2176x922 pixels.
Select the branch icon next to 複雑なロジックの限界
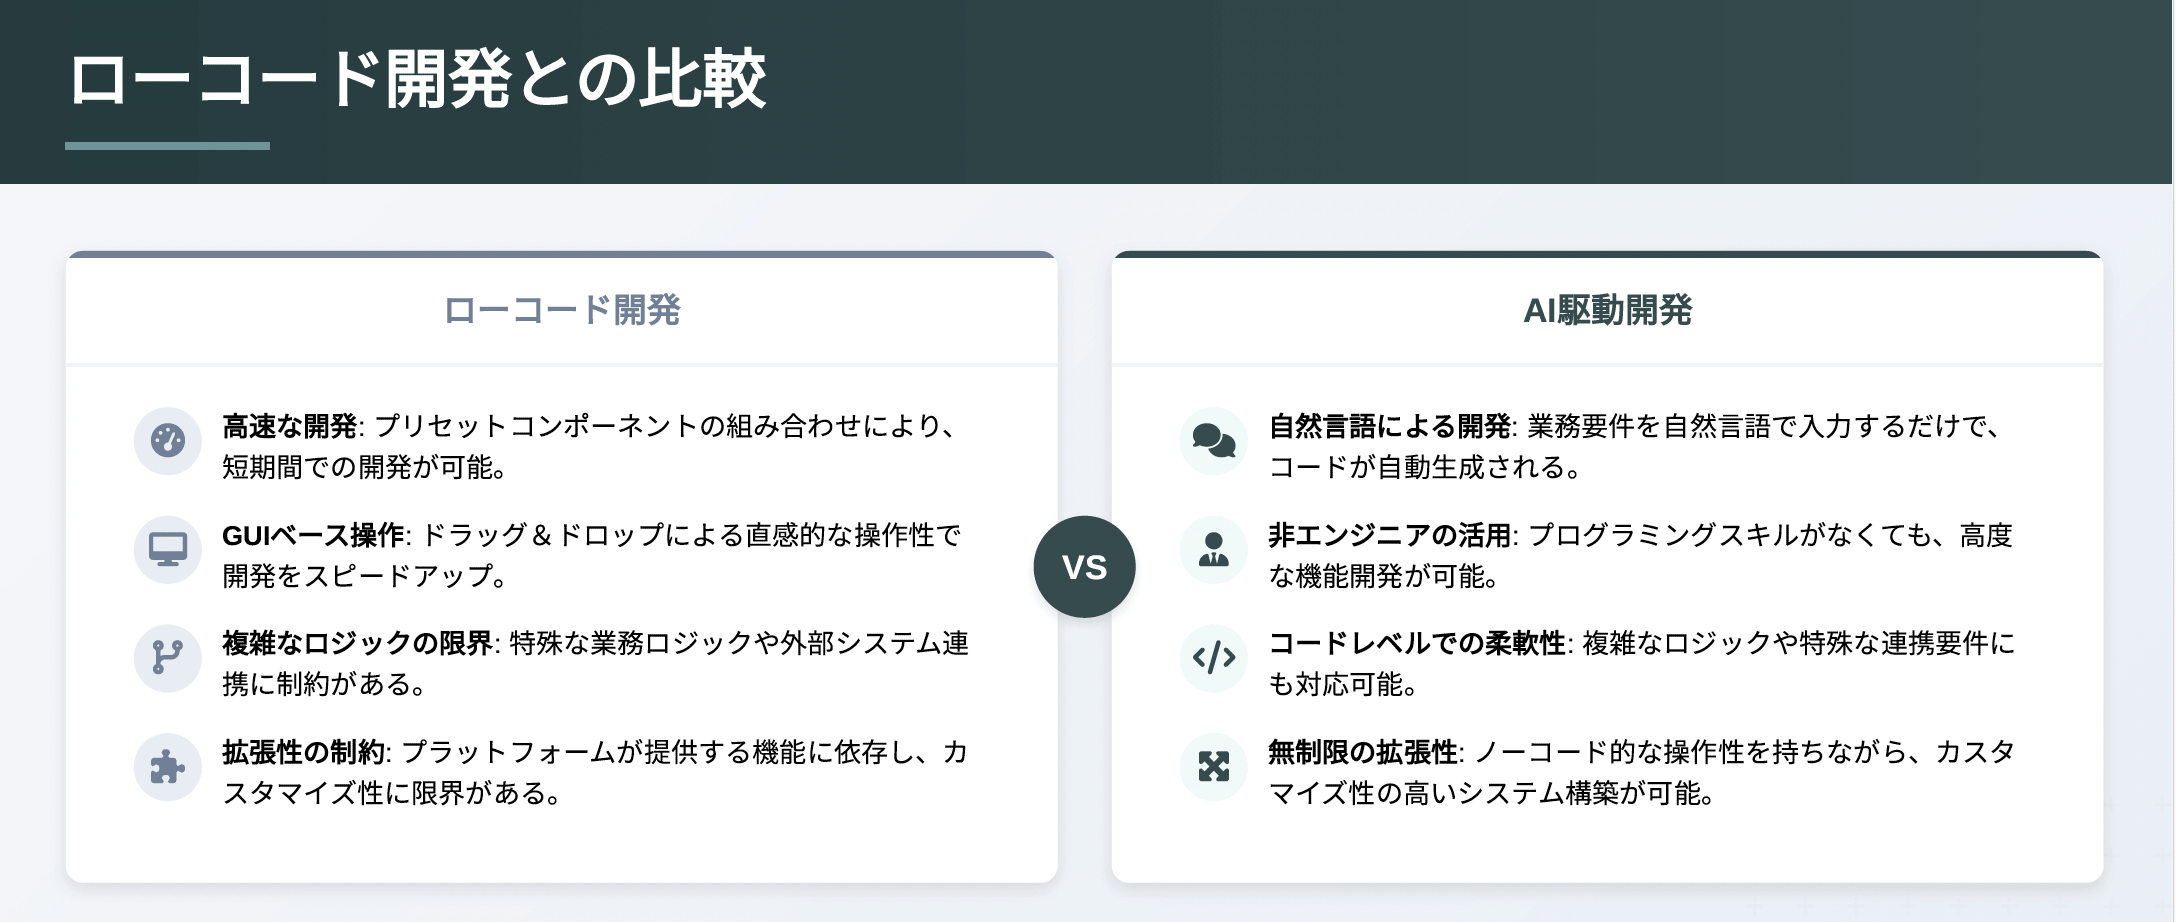point(168,657)
